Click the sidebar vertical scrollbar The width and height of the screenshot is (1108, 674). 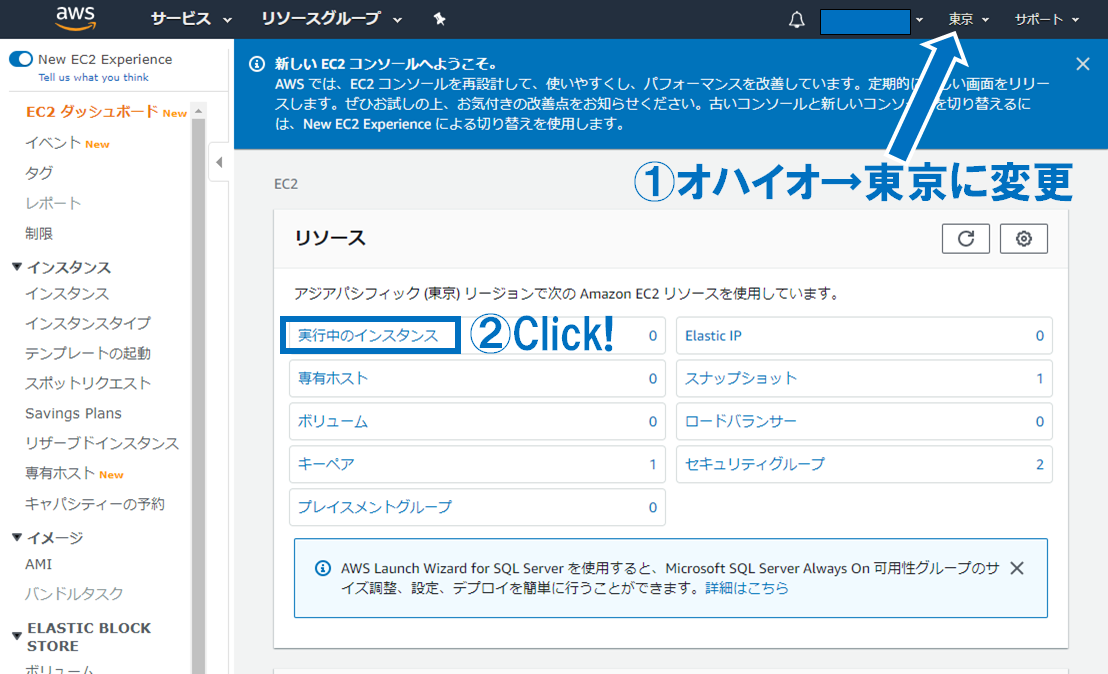(x=199, y=396)
